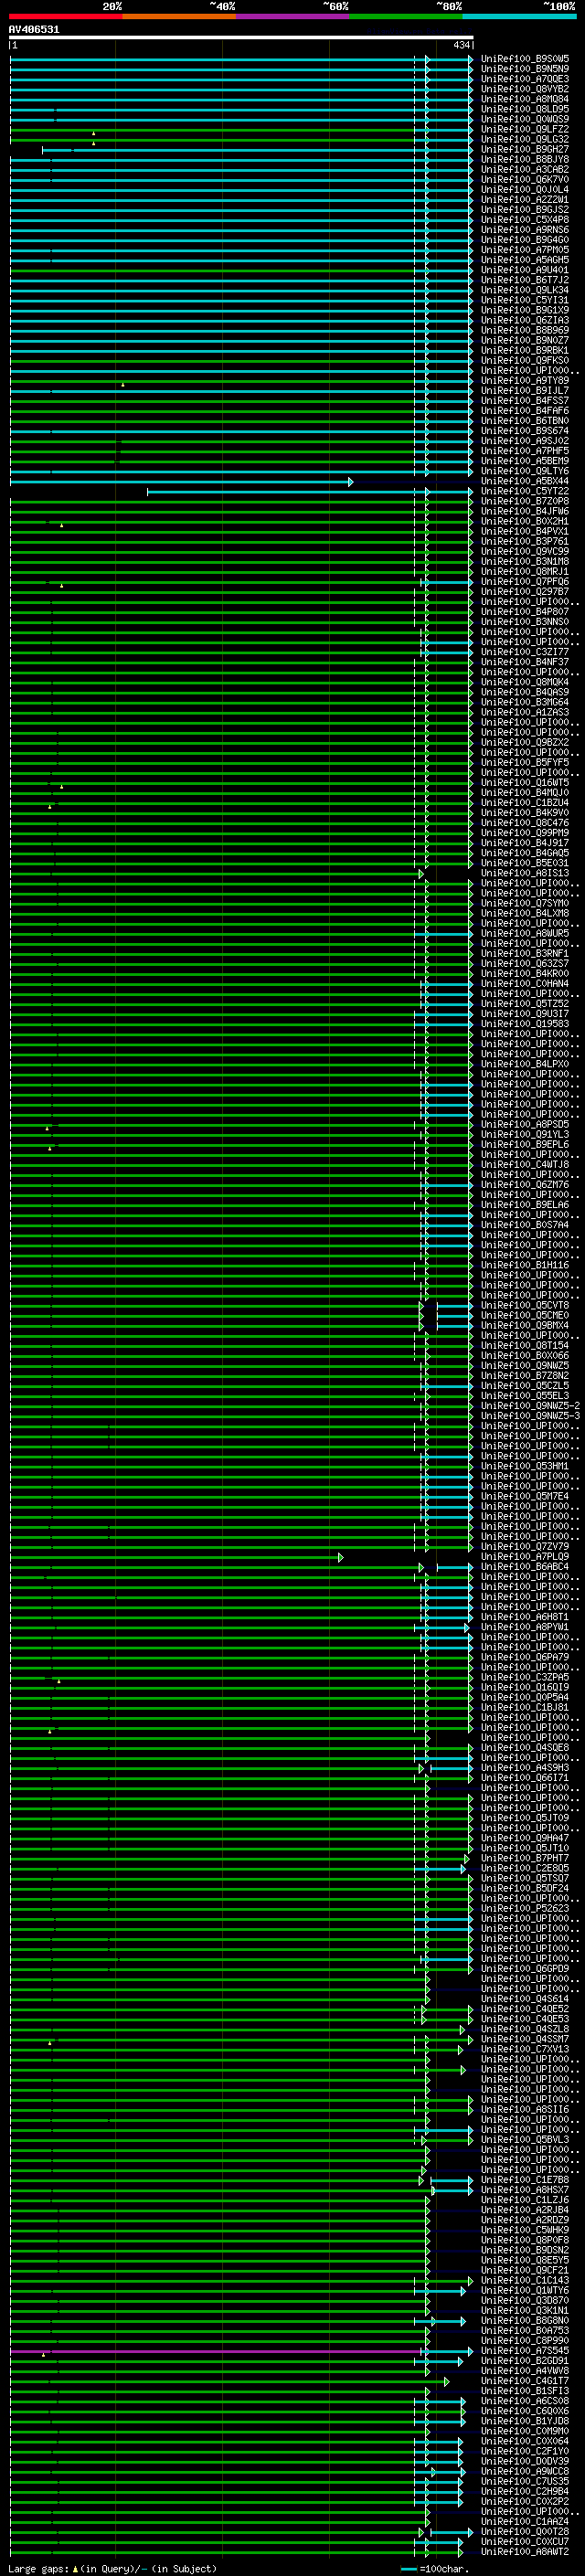Image resolution: width=585 pixels, height=2576 pixels.
Task: Select the UniRef100_C0XCU7 entry
Action: [x=525, y=2542]
